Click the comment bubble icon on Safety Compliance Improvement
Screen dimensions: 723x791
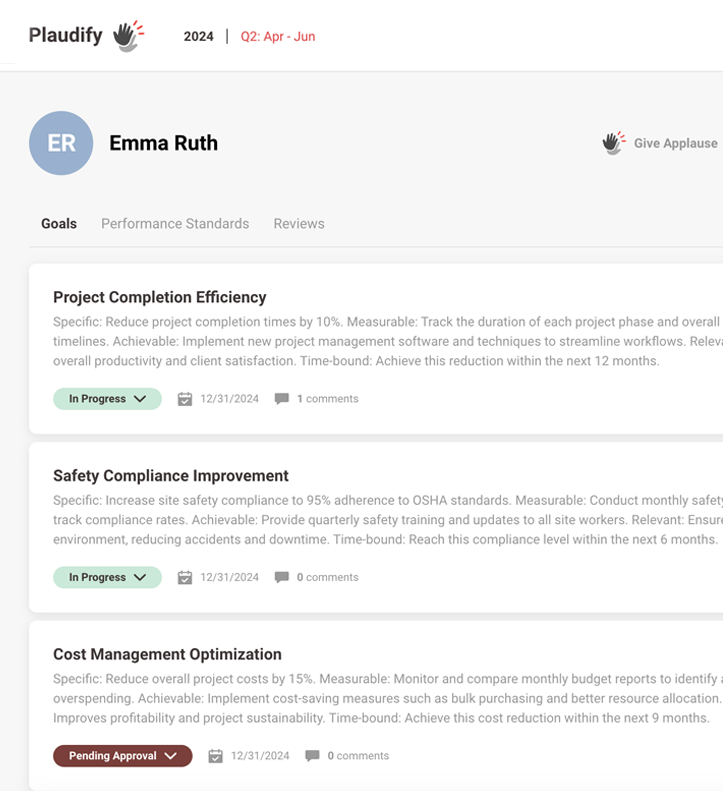[282, 577]
